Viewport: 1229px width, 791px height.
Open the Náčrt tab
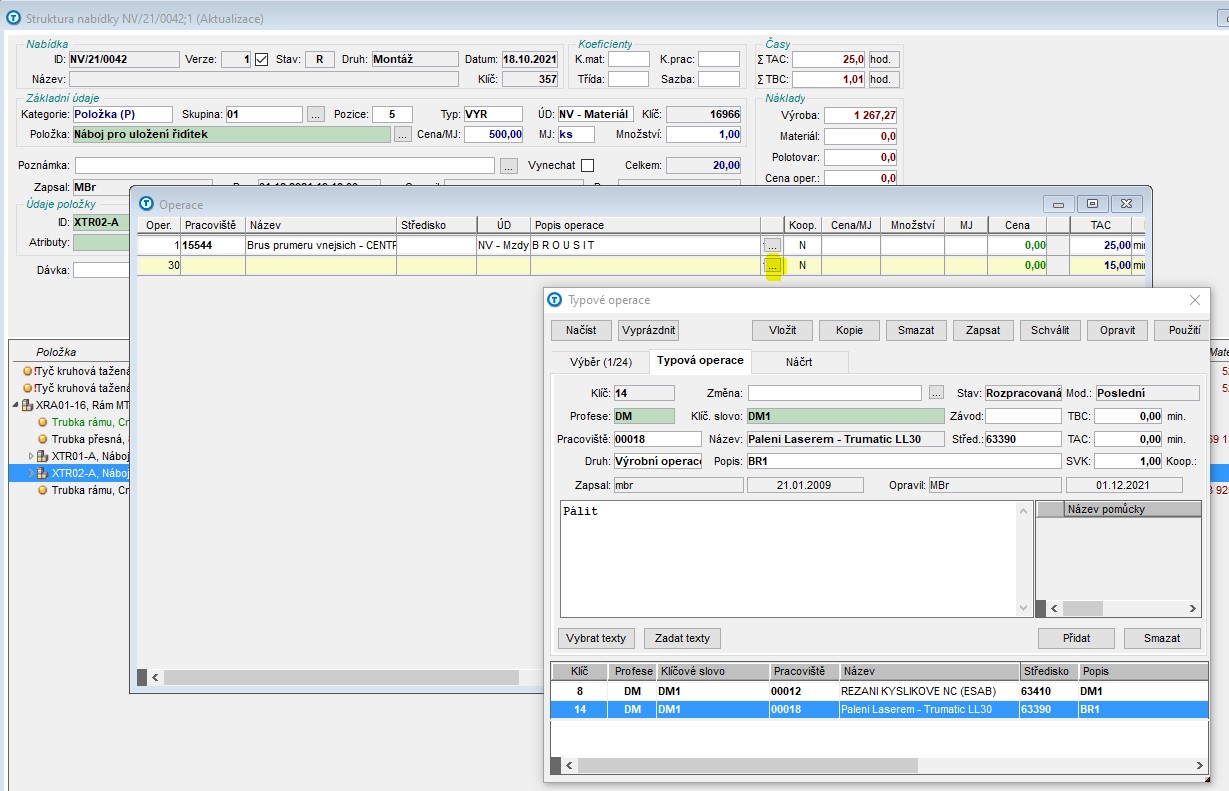point(799,361)
